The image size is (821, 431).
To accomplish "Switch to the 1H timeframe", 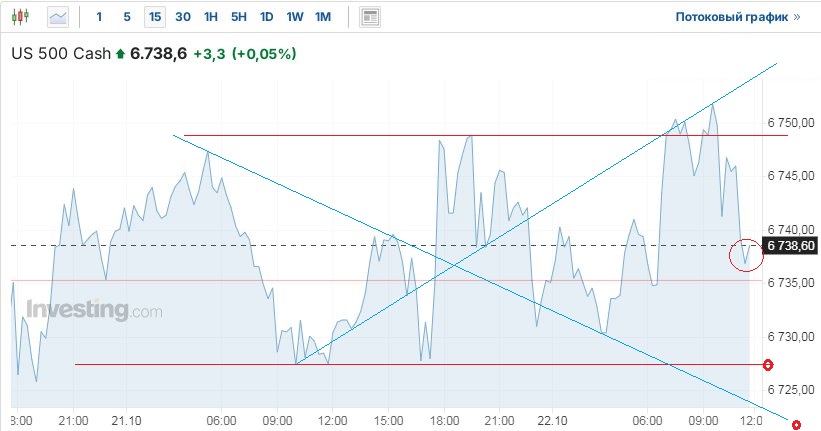I will tap(210, 17).
